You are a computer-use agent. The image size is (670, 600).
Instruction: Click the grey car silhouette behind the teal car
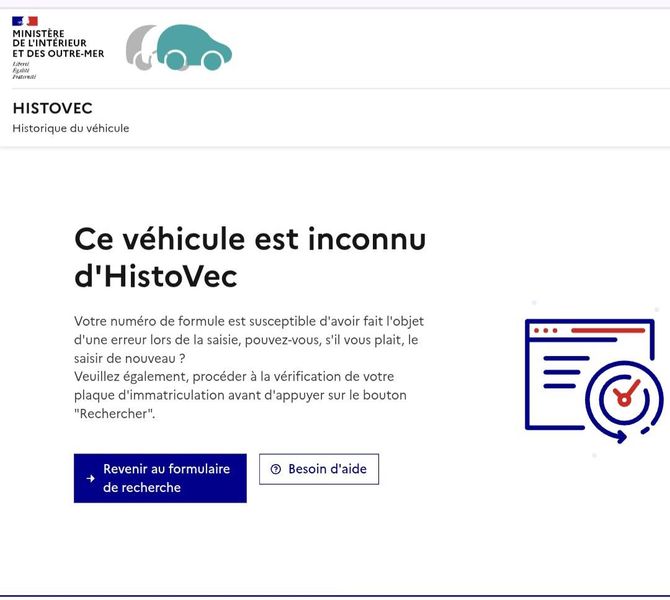point(141,47)
